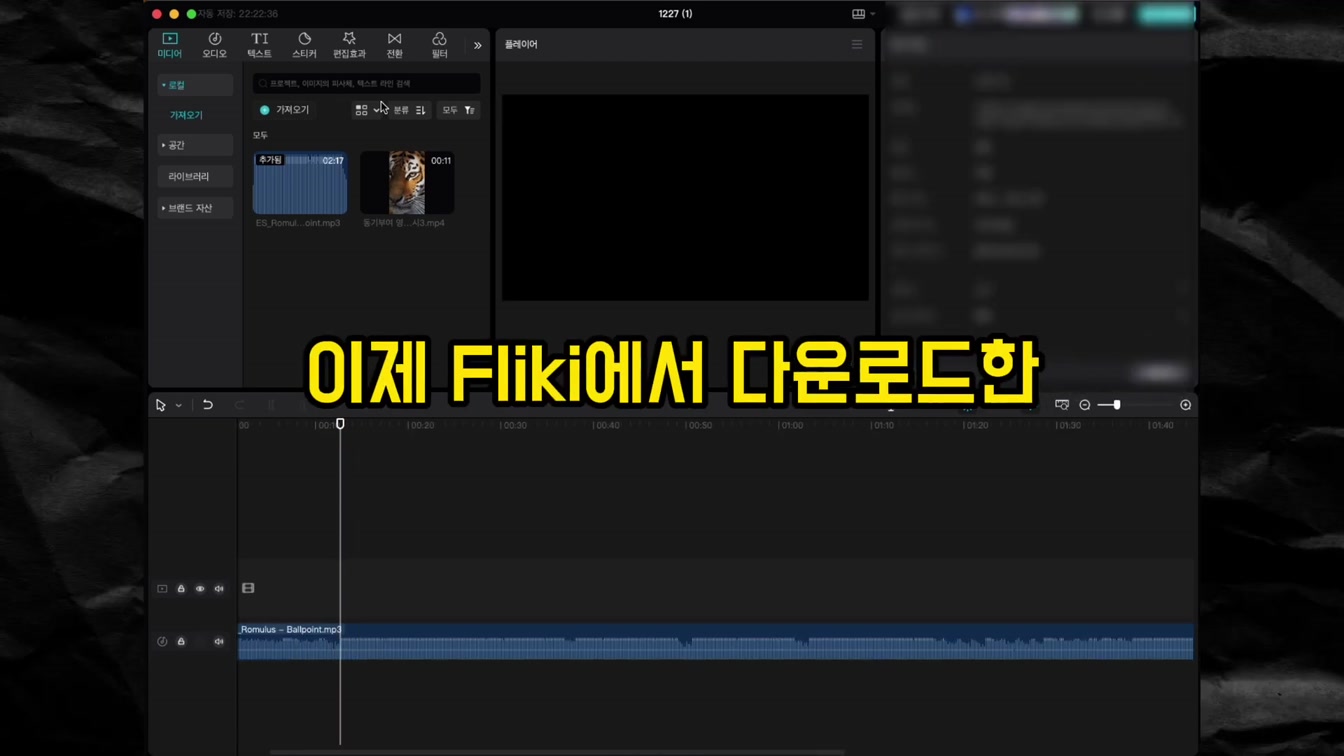Screen dimensions: 1344x756
Task: Open the 텍스트 text tab
Action: tap(259, 45)
